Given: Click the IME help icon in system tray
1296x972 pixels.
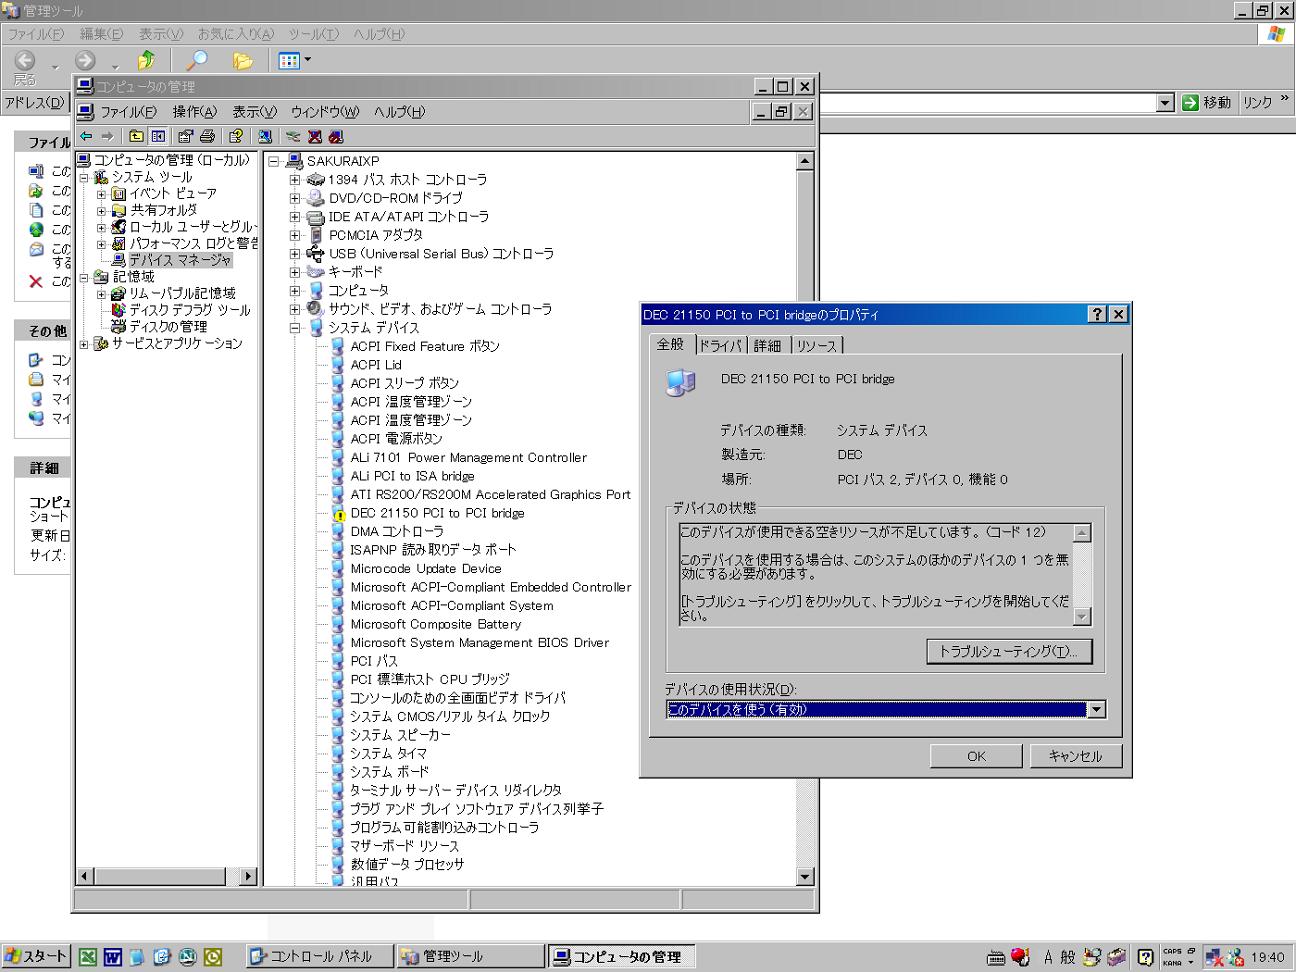Looking at the screenshot, I should (x=1145, y=957).
